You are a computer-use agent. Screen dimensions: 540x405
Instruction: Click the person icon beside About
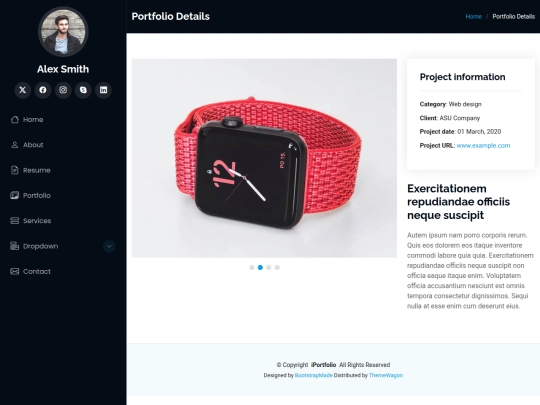[14, 145]
